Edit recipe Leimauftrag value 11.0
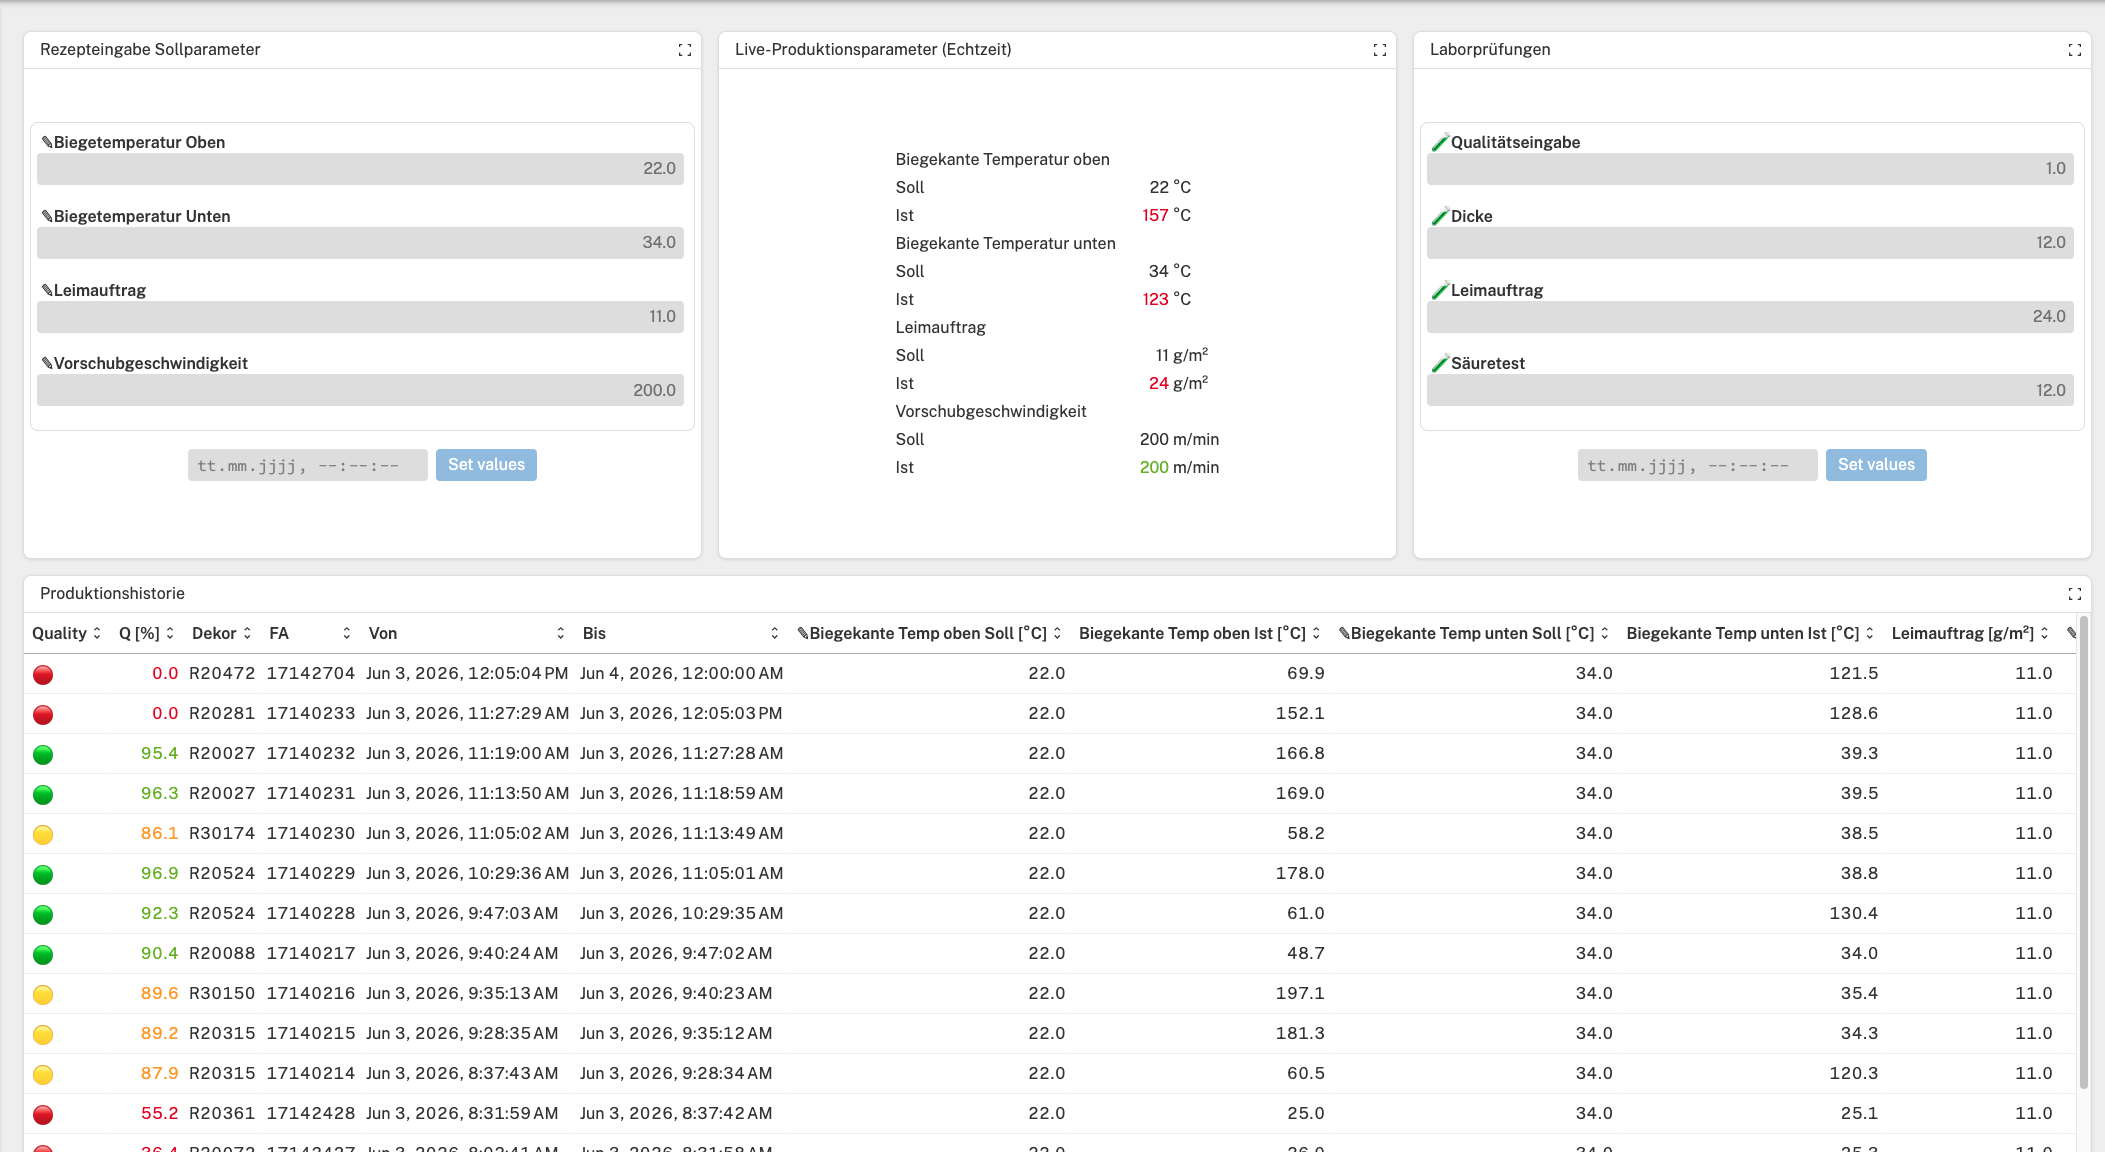 click(360, 317)
